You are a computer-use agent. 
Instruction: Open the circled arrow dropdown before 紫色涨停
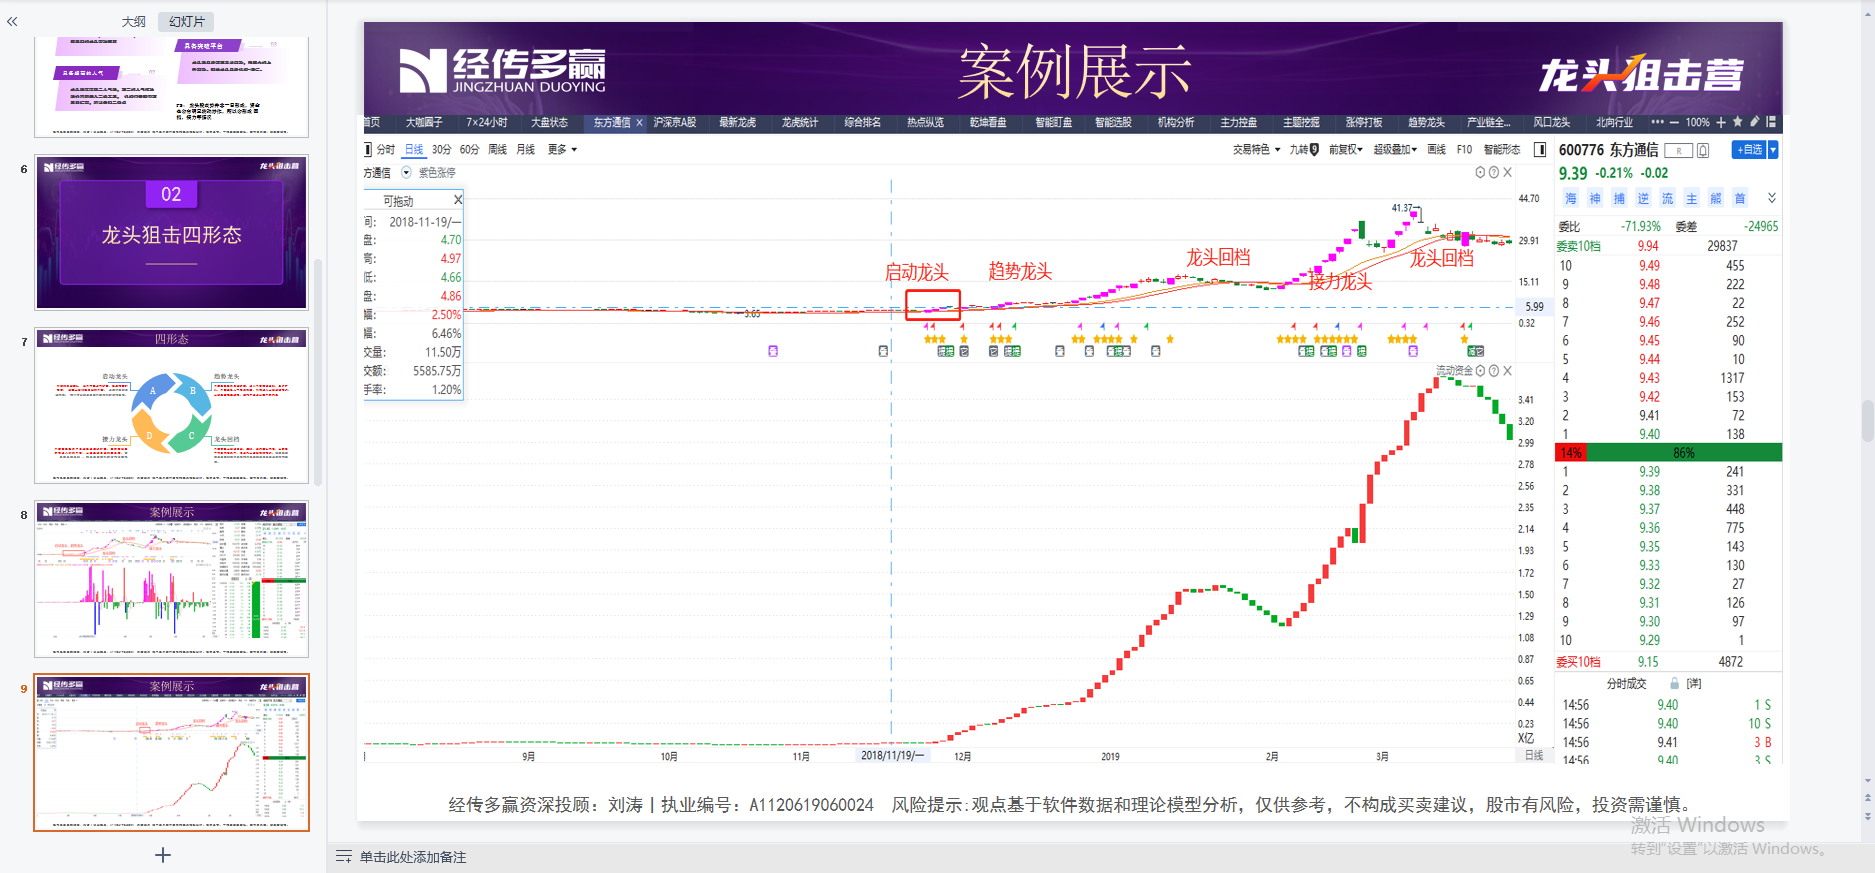406,173
